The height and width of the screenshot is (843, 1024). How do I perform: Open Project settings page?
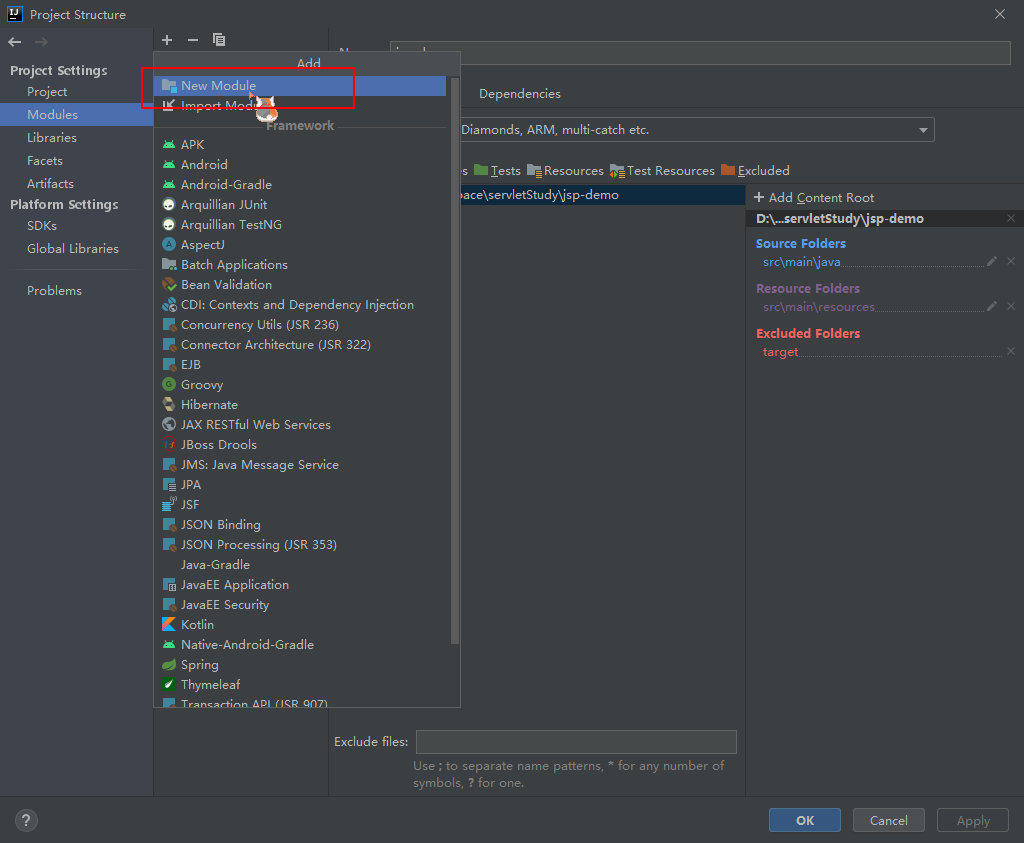pos(76,91)
